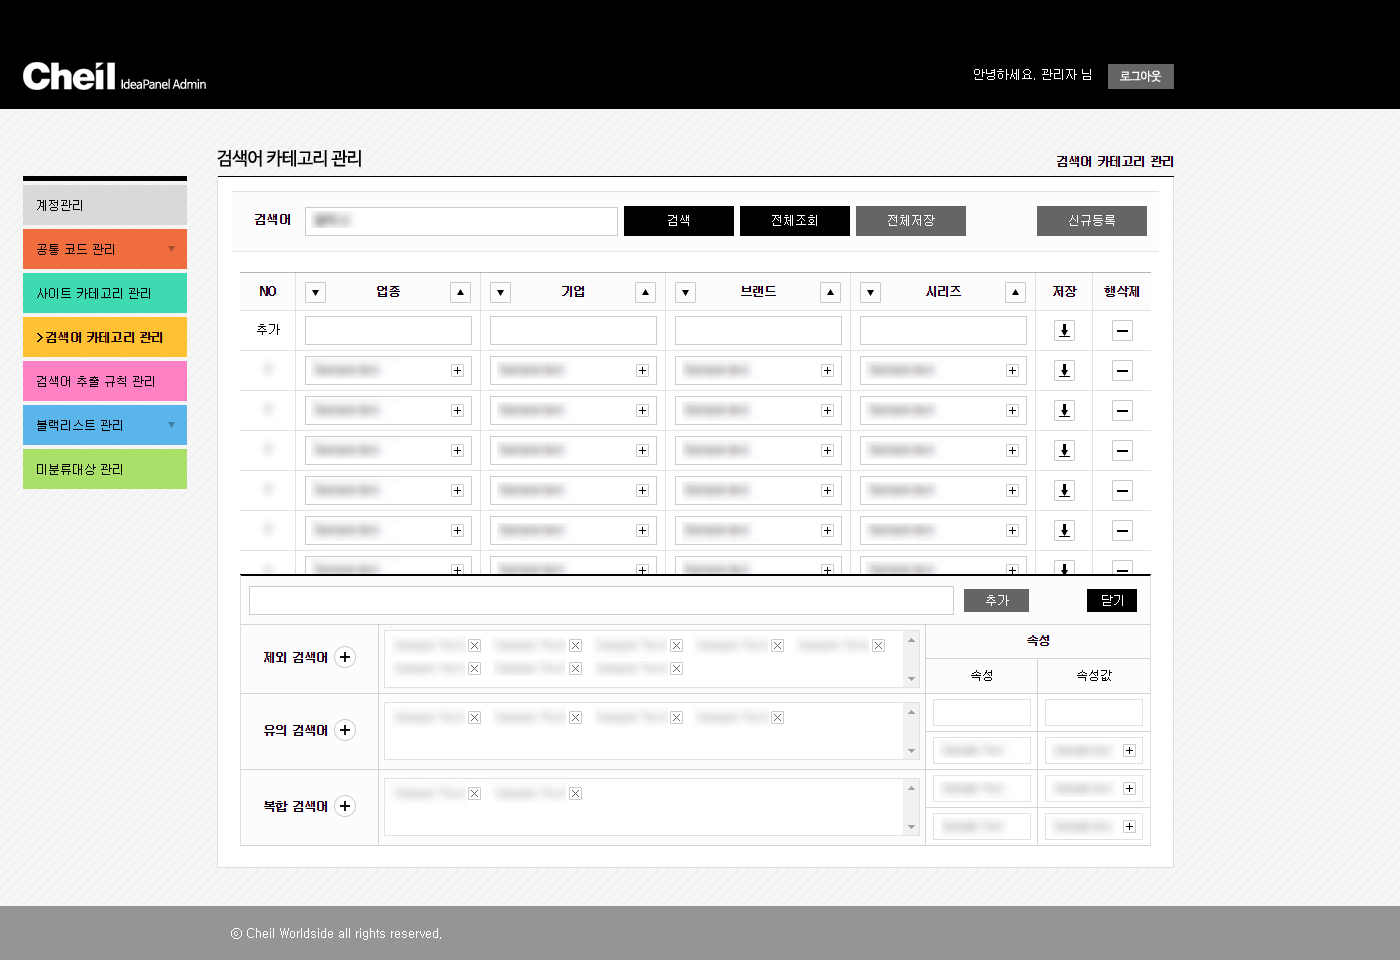
Task: Click the plus icon next to 복합 검색어
Action: [x=345, y=806]
